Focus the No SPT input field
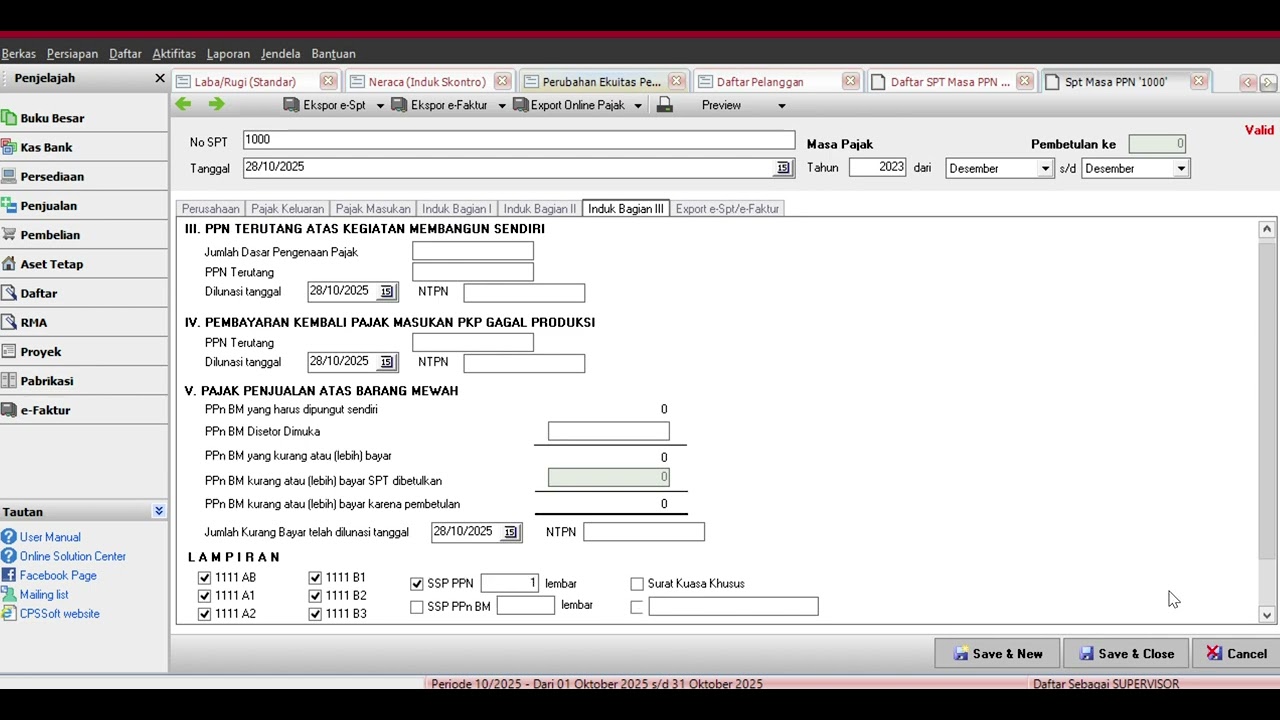 point(519,141)
